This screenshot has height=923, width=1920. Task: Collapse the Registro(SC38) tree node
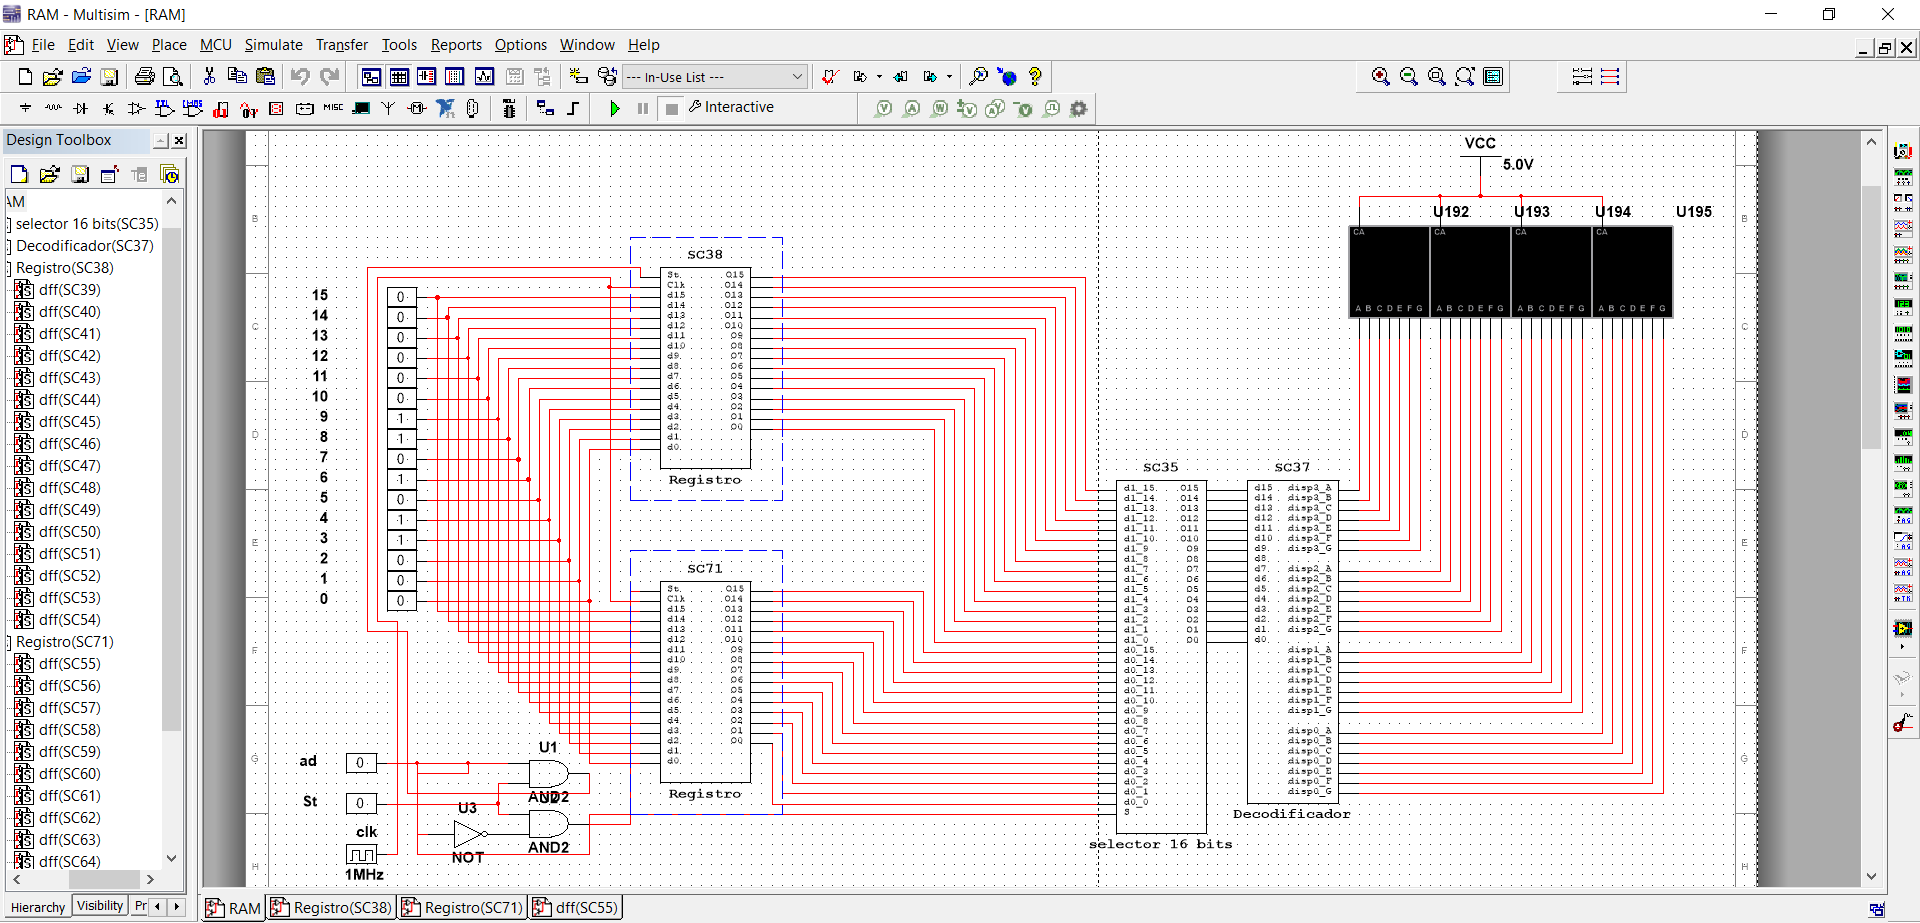9,268
